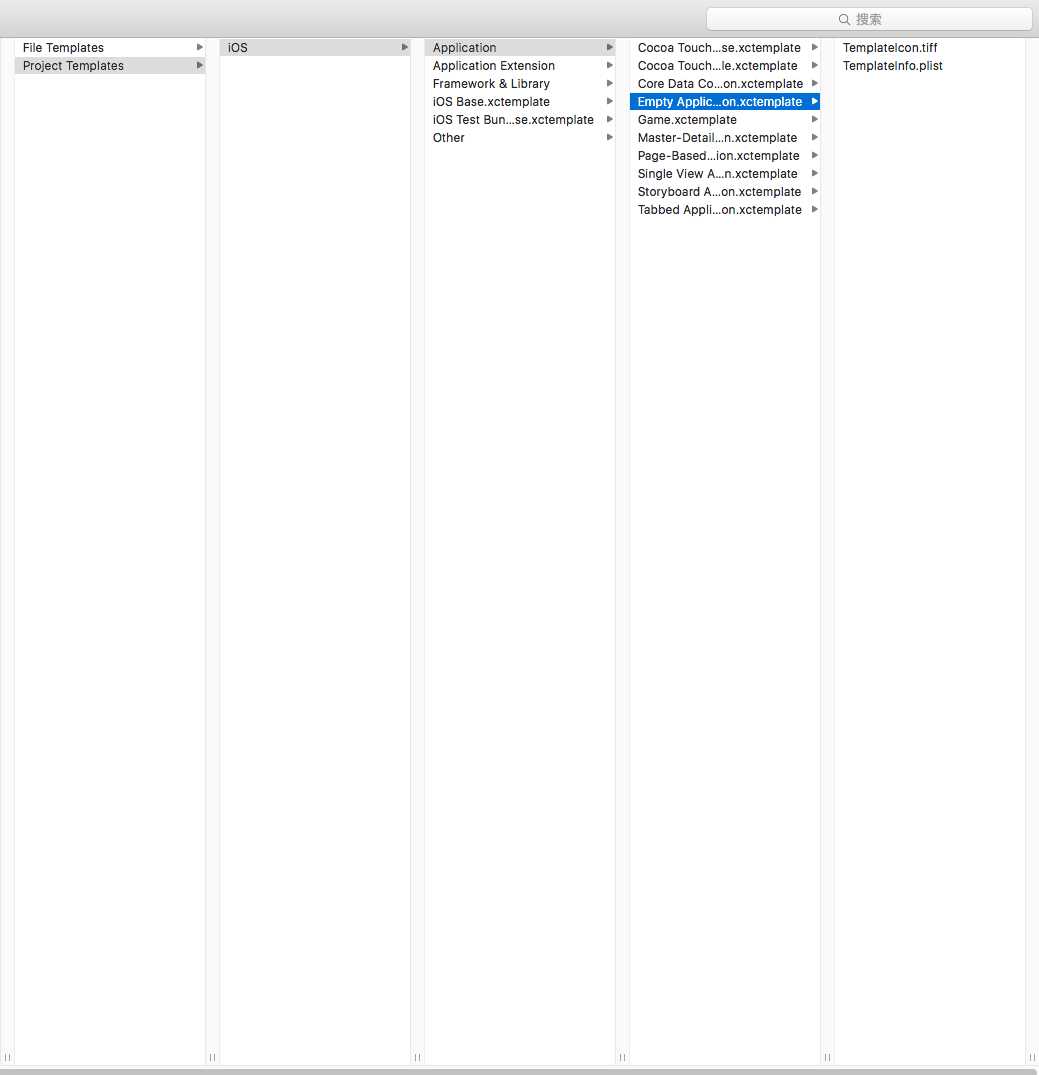The image size is (1039, 1075).
Task: Select Cocoa Touch...se.xctemplate
Action: 725,47
